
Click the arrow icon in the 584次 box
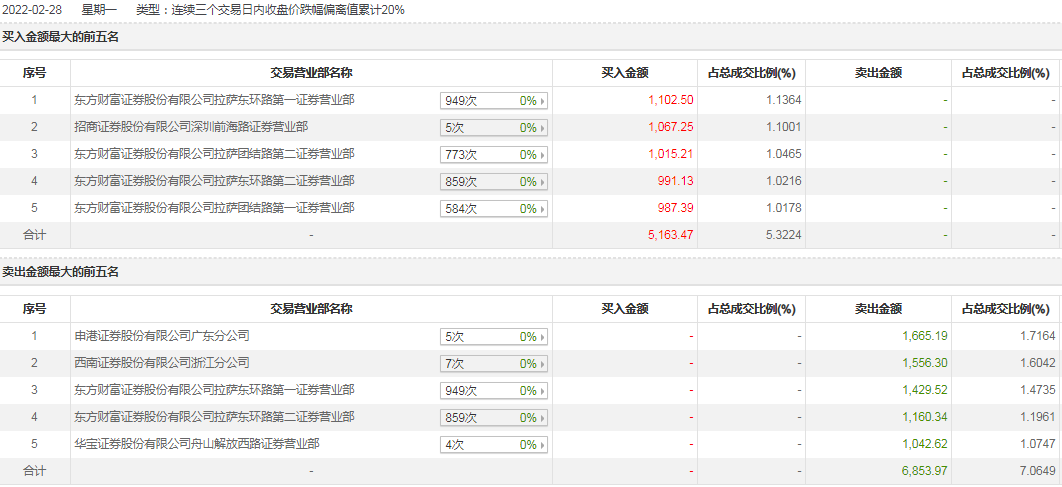(x=543, y=209)
